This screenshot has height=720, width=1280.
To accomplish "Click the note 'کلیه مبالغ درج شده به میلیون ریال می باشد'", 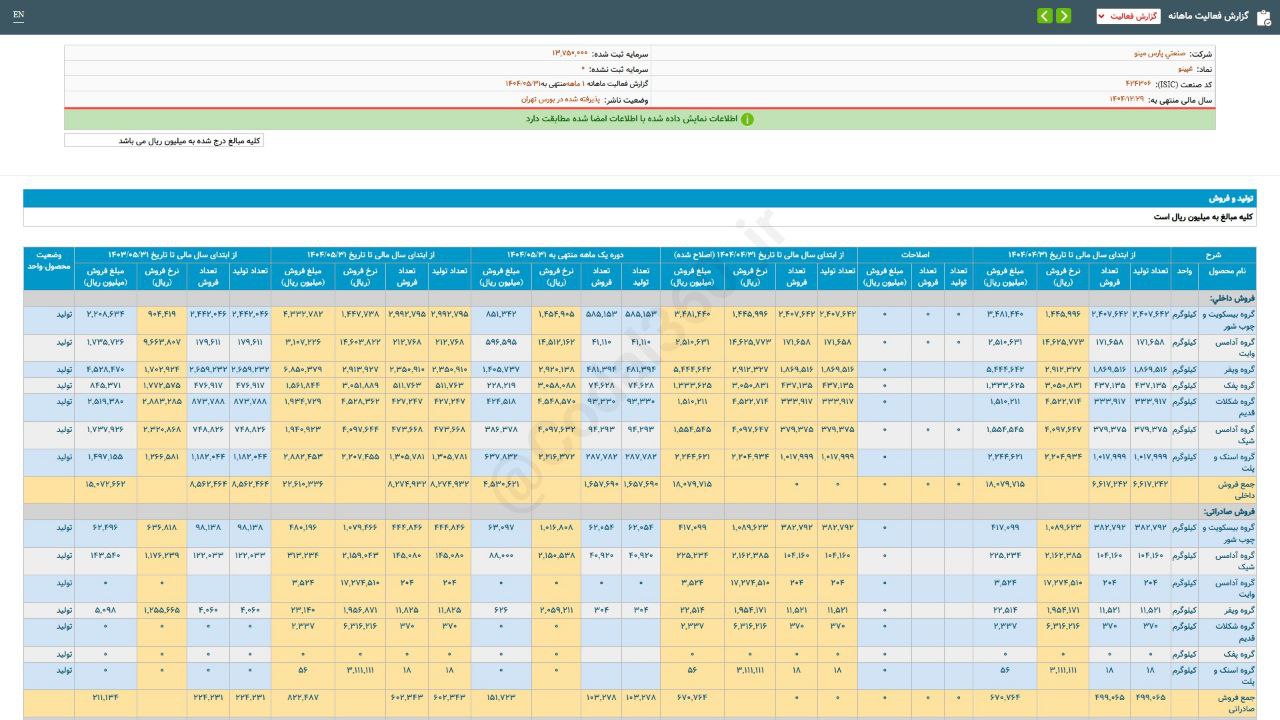I will pyautogui.click(x=189, y=141).
